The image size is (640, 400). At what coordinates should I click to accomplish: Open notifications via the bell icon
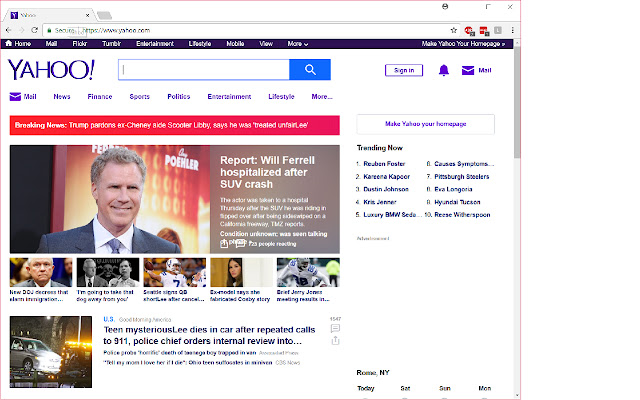coord(444,71)
